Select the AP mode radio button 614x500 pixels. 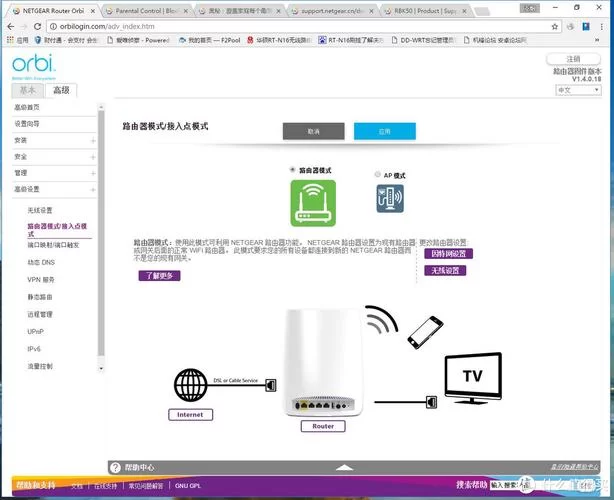pyautogui.click(x=377, y=174)
